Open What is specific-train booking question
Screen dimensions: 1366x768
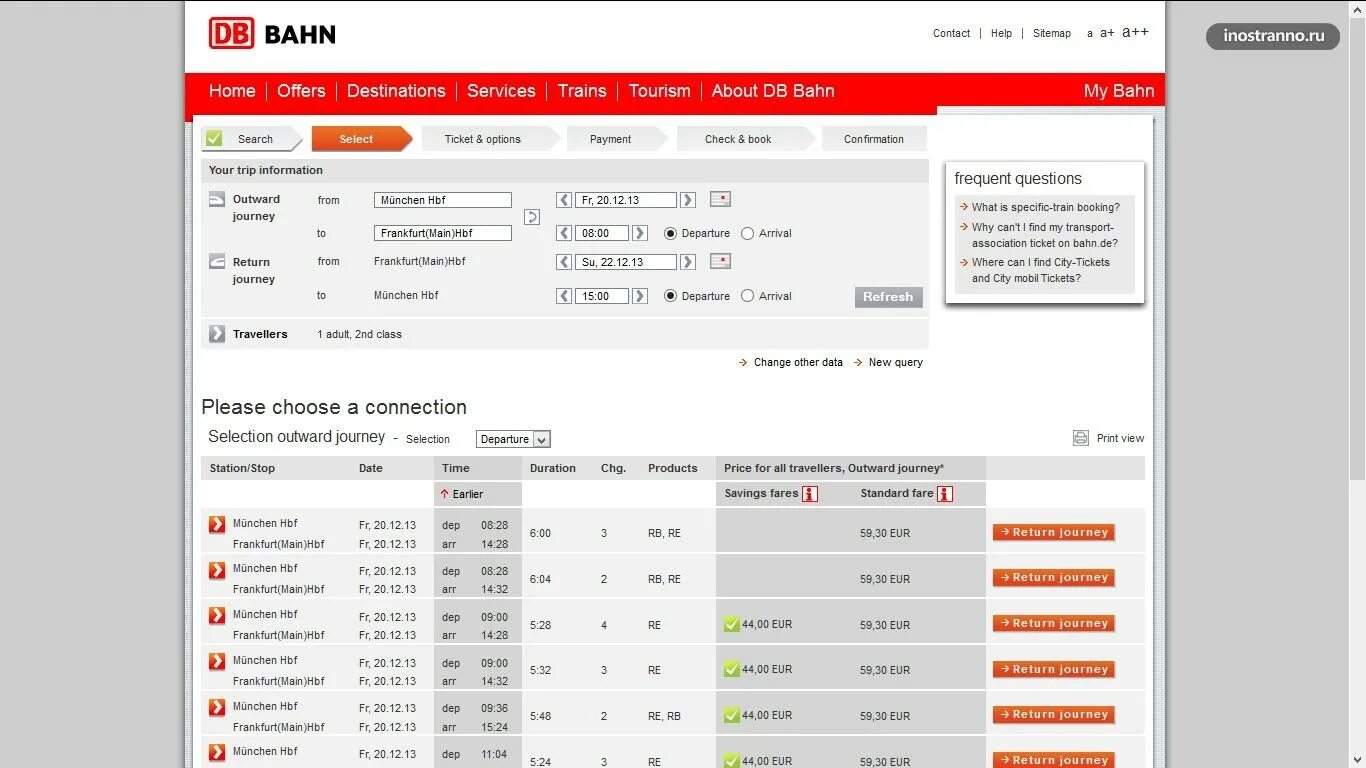[1046, 207]
